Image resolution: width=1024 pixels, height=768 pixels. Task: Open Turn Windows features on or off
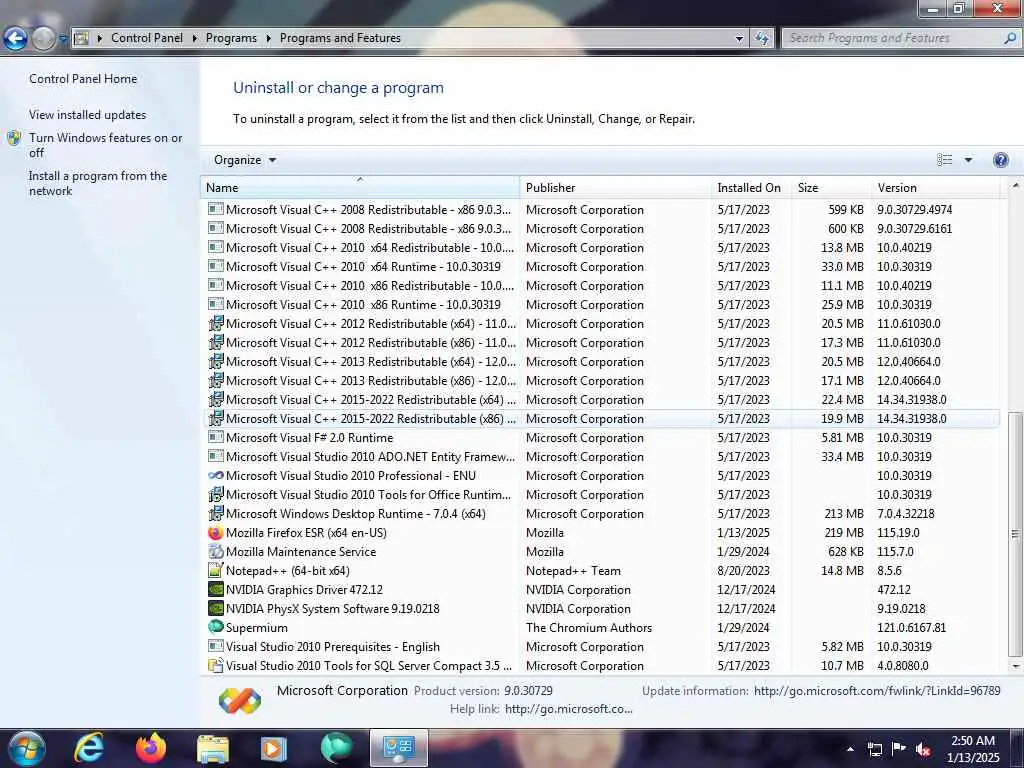coord(106,145)
